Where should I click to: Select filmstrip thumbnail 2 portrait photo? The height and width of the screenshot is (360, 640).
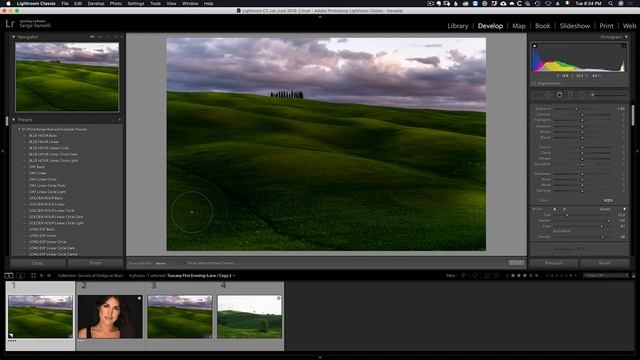(x=110, y=317)
